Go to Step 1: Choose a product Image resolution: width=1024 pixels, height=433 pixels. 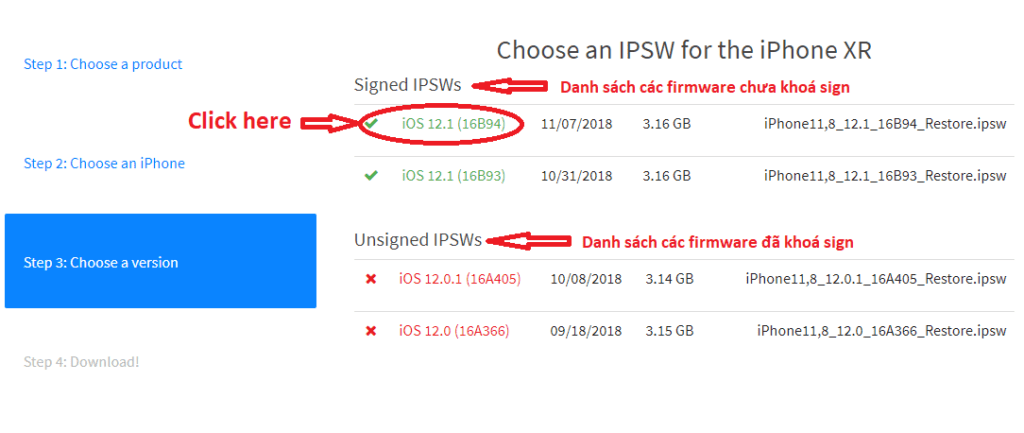click(103, 64)
